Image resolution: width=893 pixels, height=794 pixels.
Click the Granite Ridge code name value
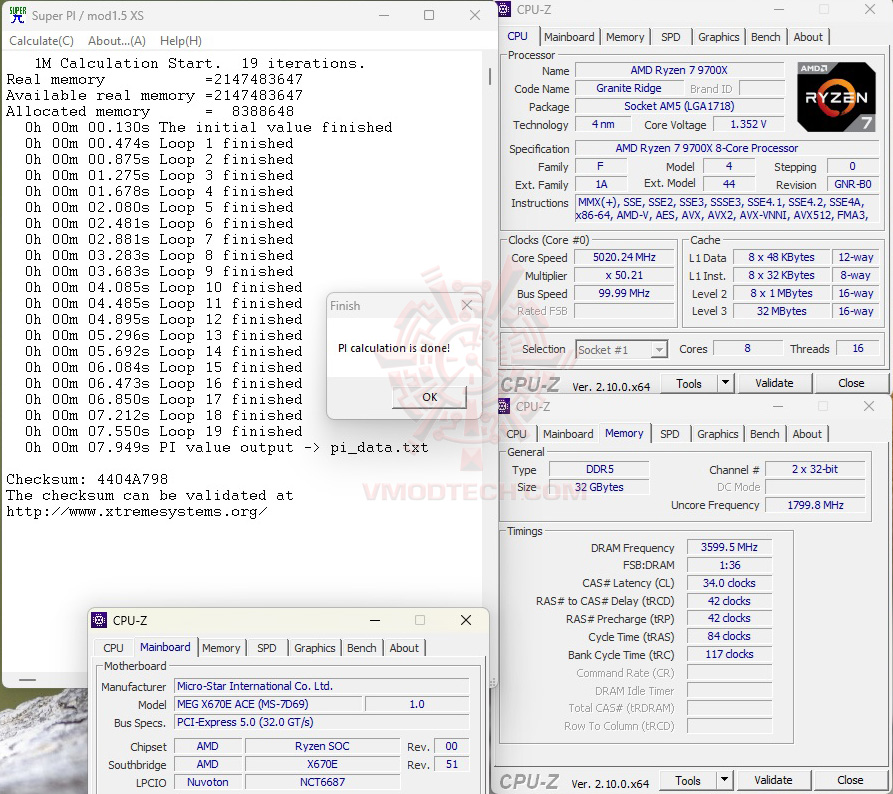coord(629,88)
